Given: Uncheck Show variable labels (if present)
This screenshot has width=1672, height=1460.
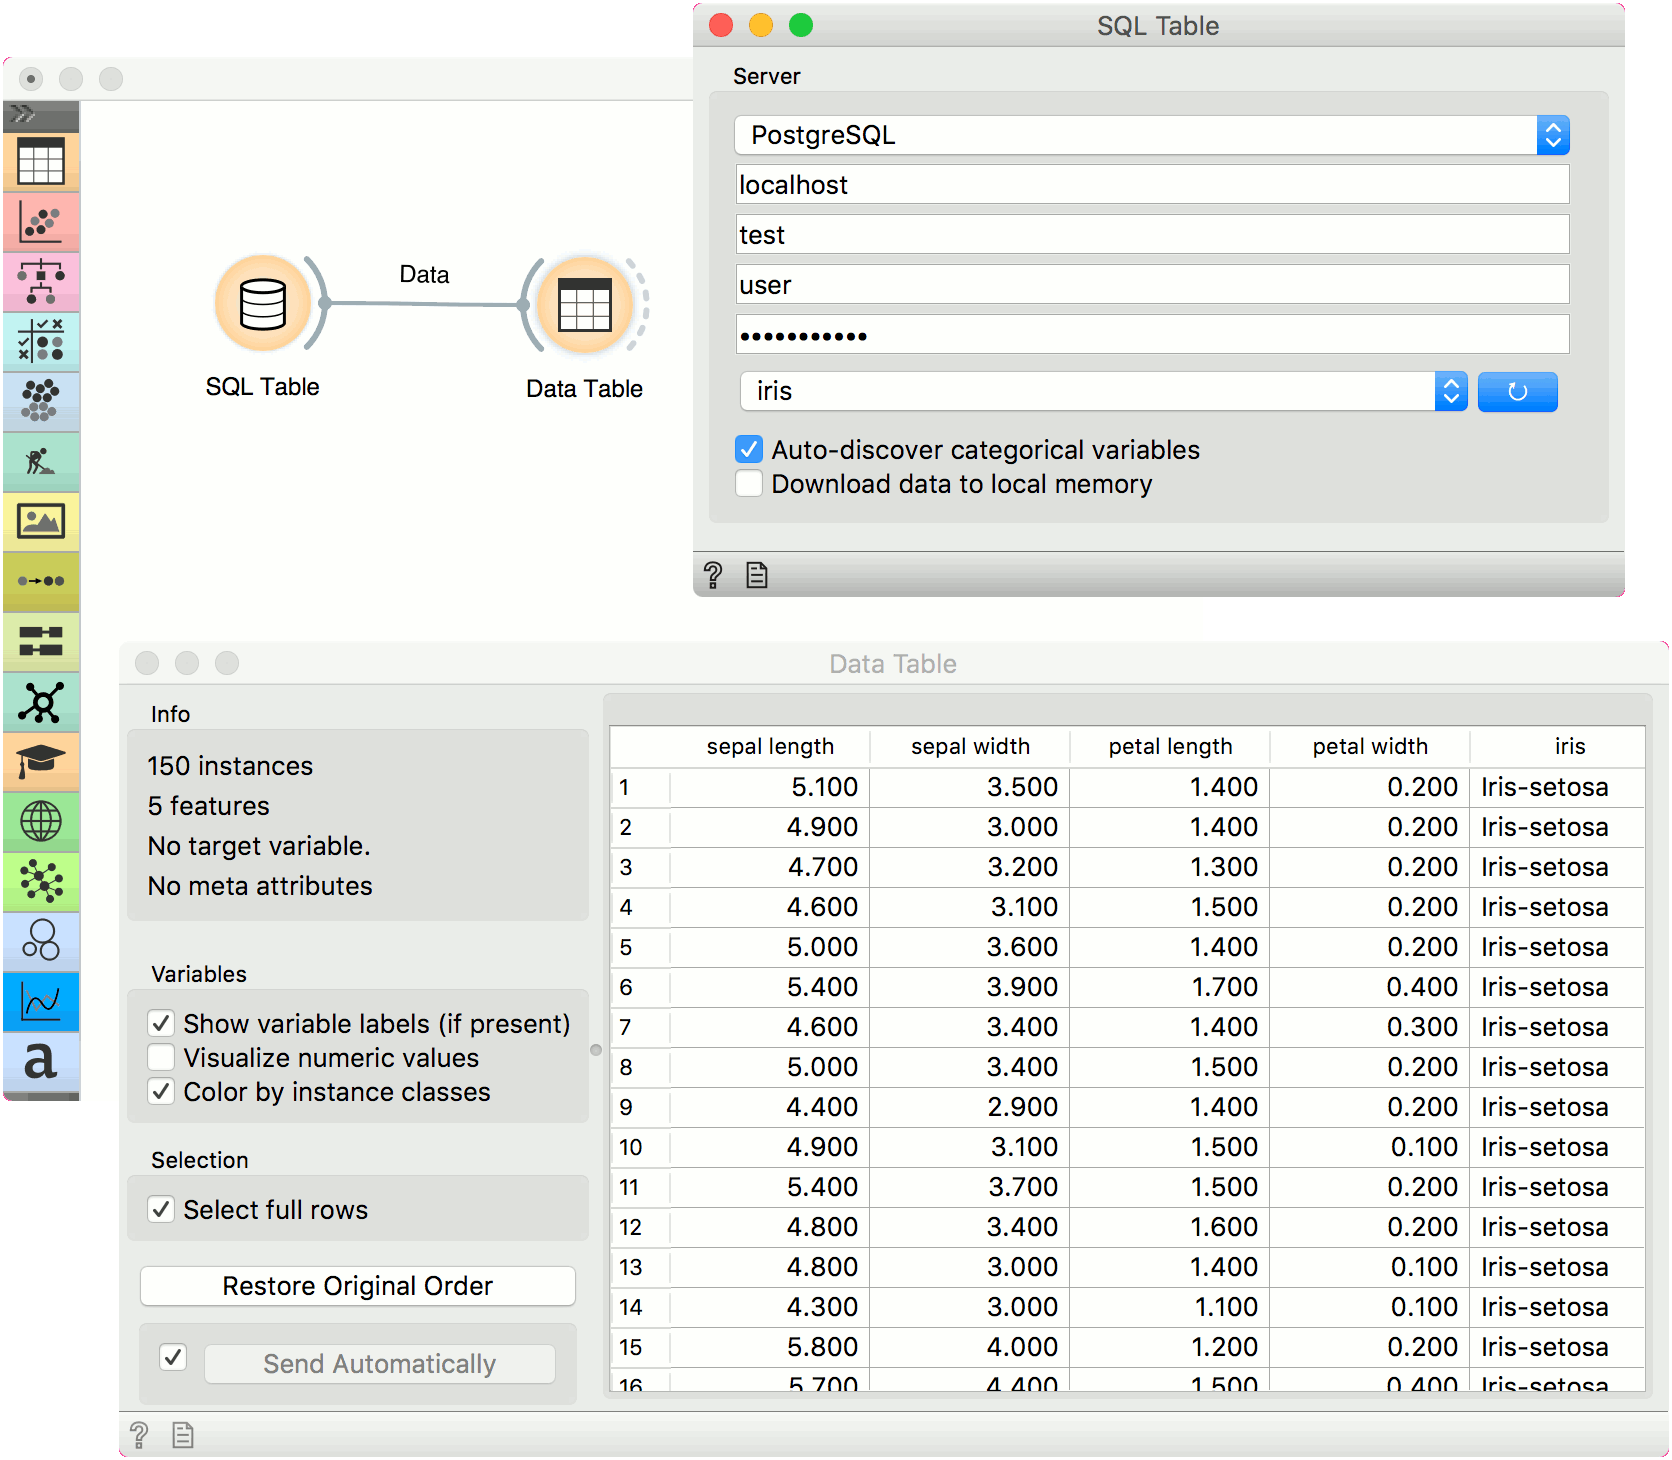Looking at the screenshot, I should click(x=161, y=1023).
